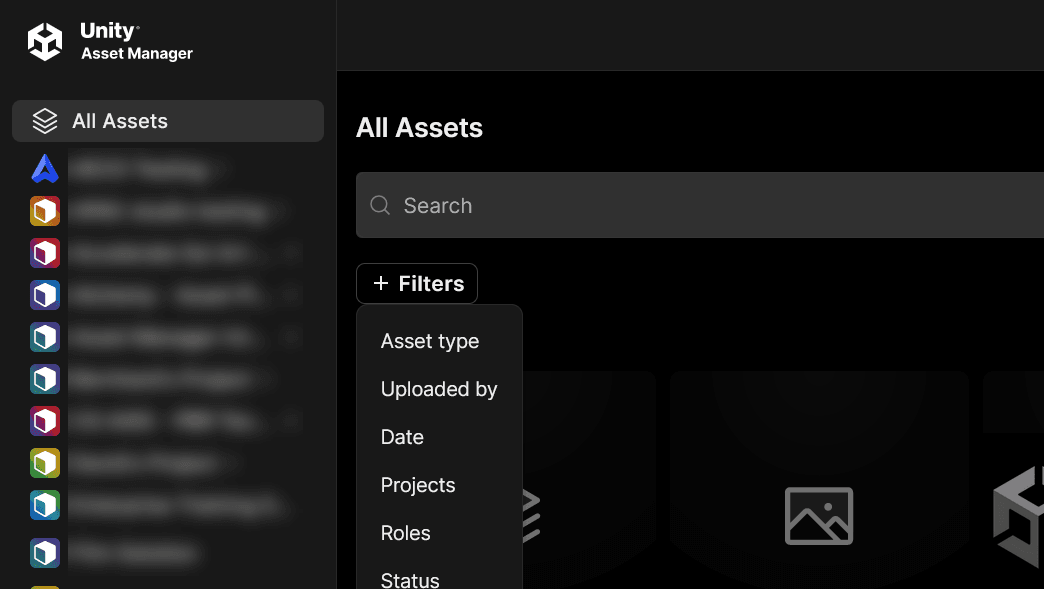Click inside the Search input field
The image size is (1044, 589).
600,205
